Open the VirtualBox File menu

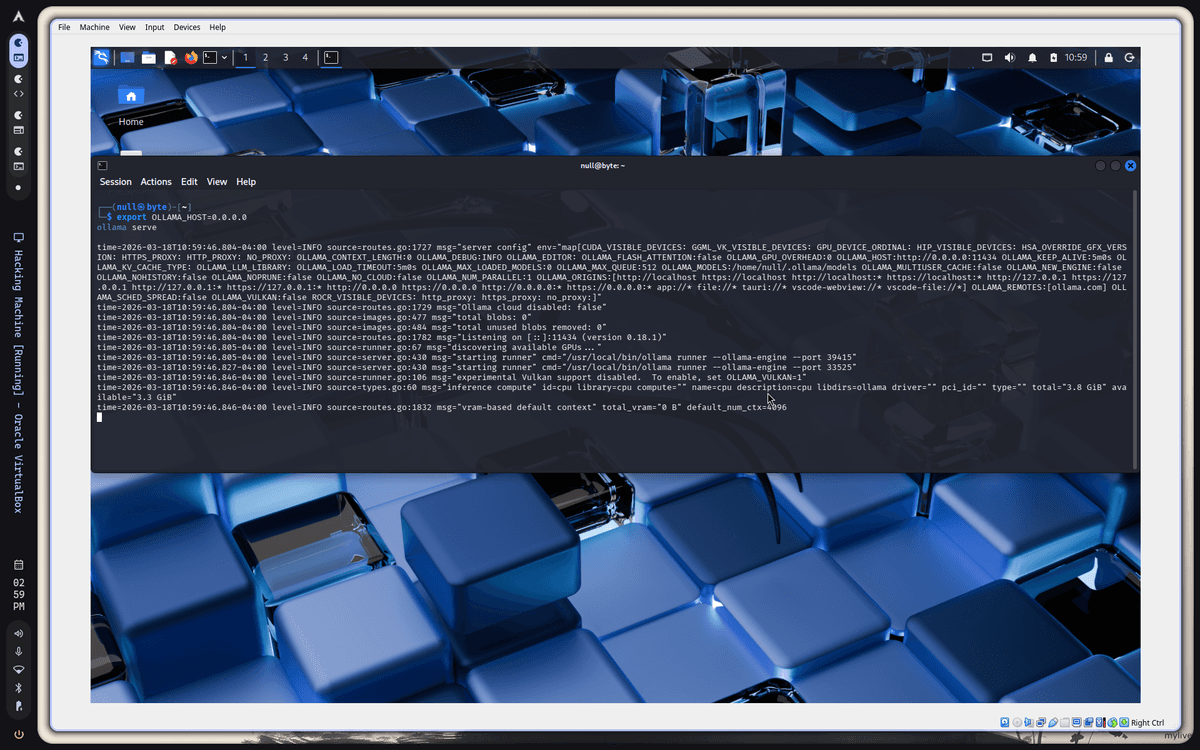click(x=64, y=27)
